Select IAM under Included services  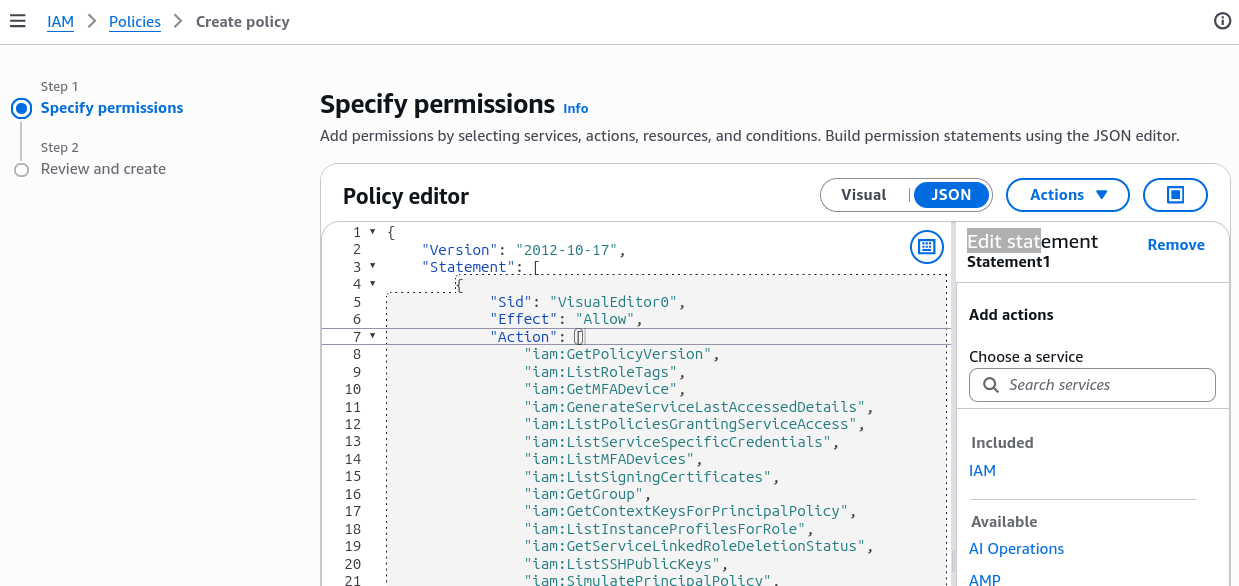tap(982, 471)
